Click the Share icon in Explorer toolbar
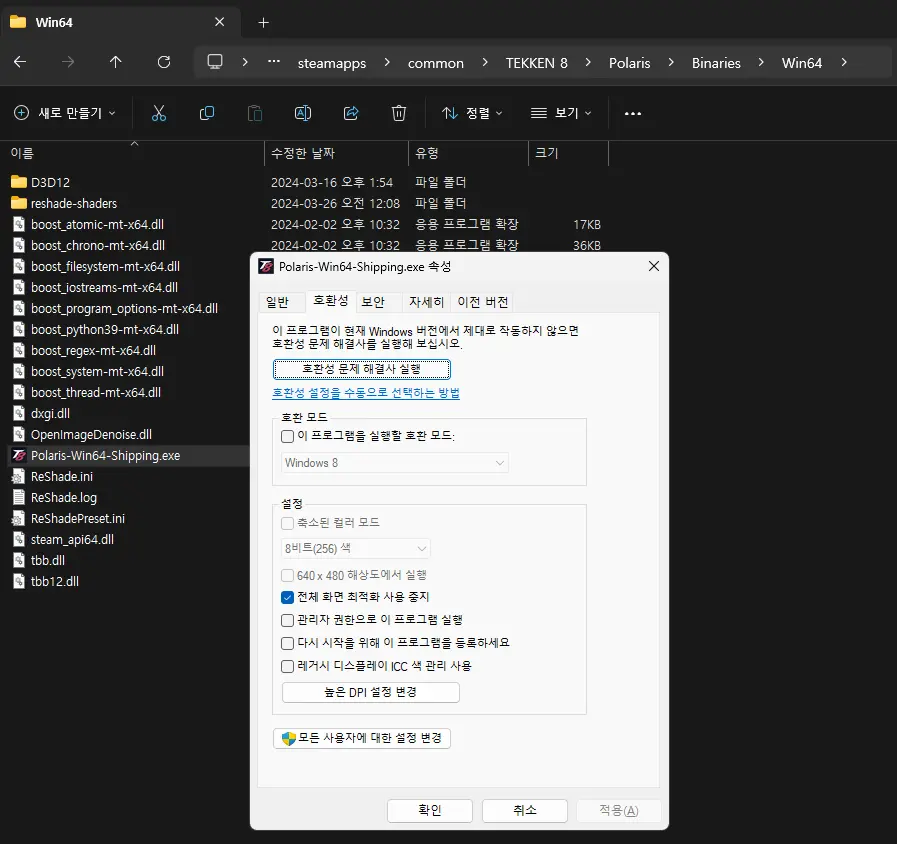The height and width of the screenshot is (844, 897). click(351, 113)
